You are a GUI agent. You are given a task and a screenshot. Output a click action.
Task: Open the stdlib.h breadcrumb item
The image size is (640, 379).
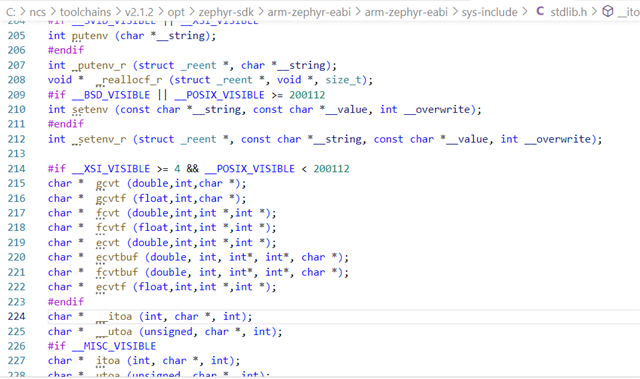click(569, 12)
